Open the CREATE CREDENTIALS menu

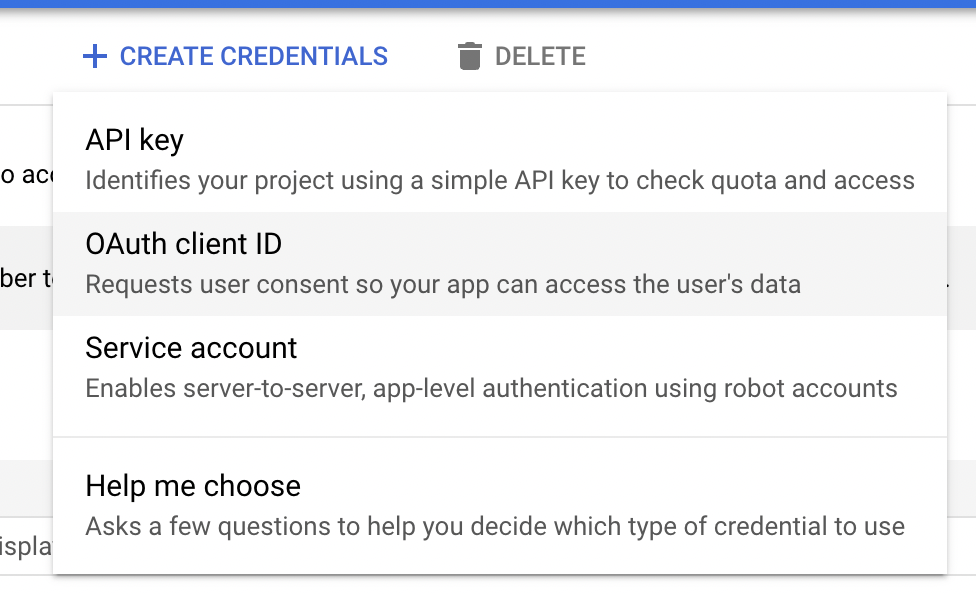pyautogui.click(x=235, y=56)
